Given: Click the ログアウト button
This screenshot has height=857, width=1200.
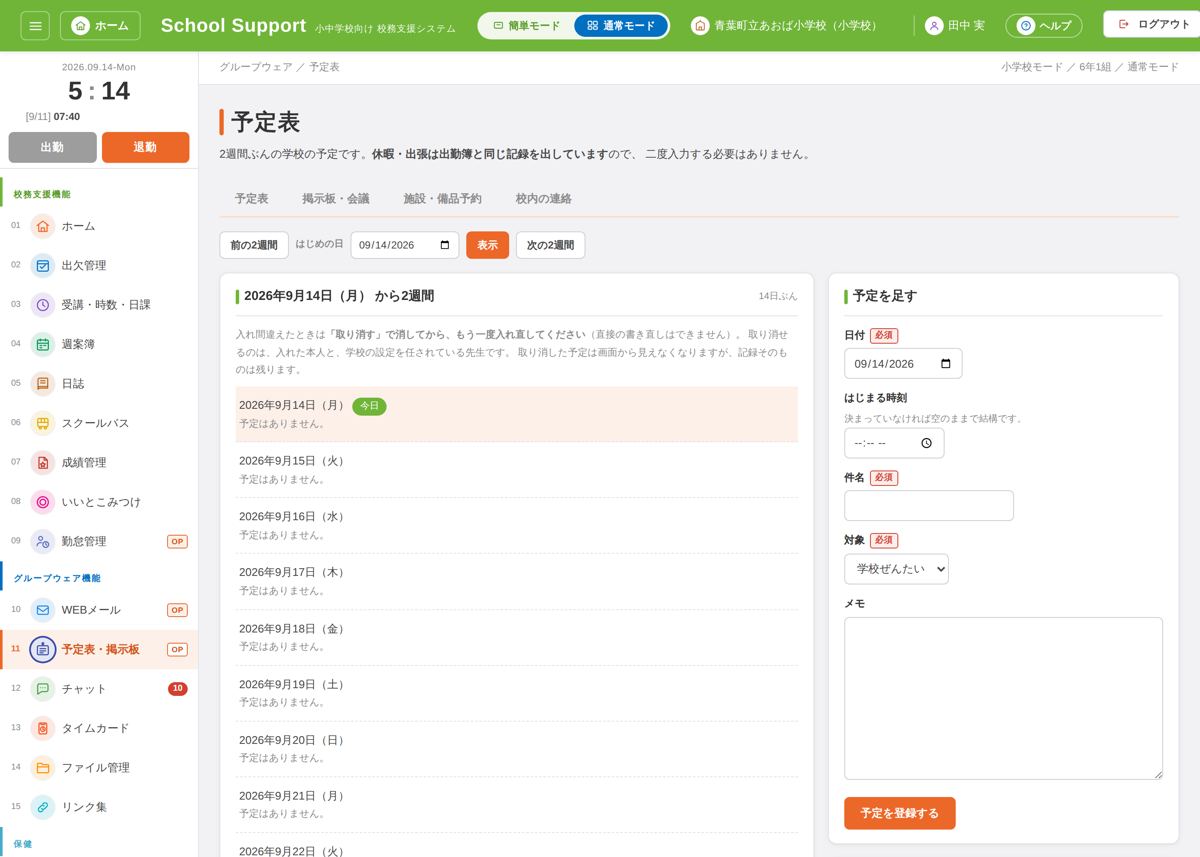Looking at the screenshot, I should (x=1154, y=24).
